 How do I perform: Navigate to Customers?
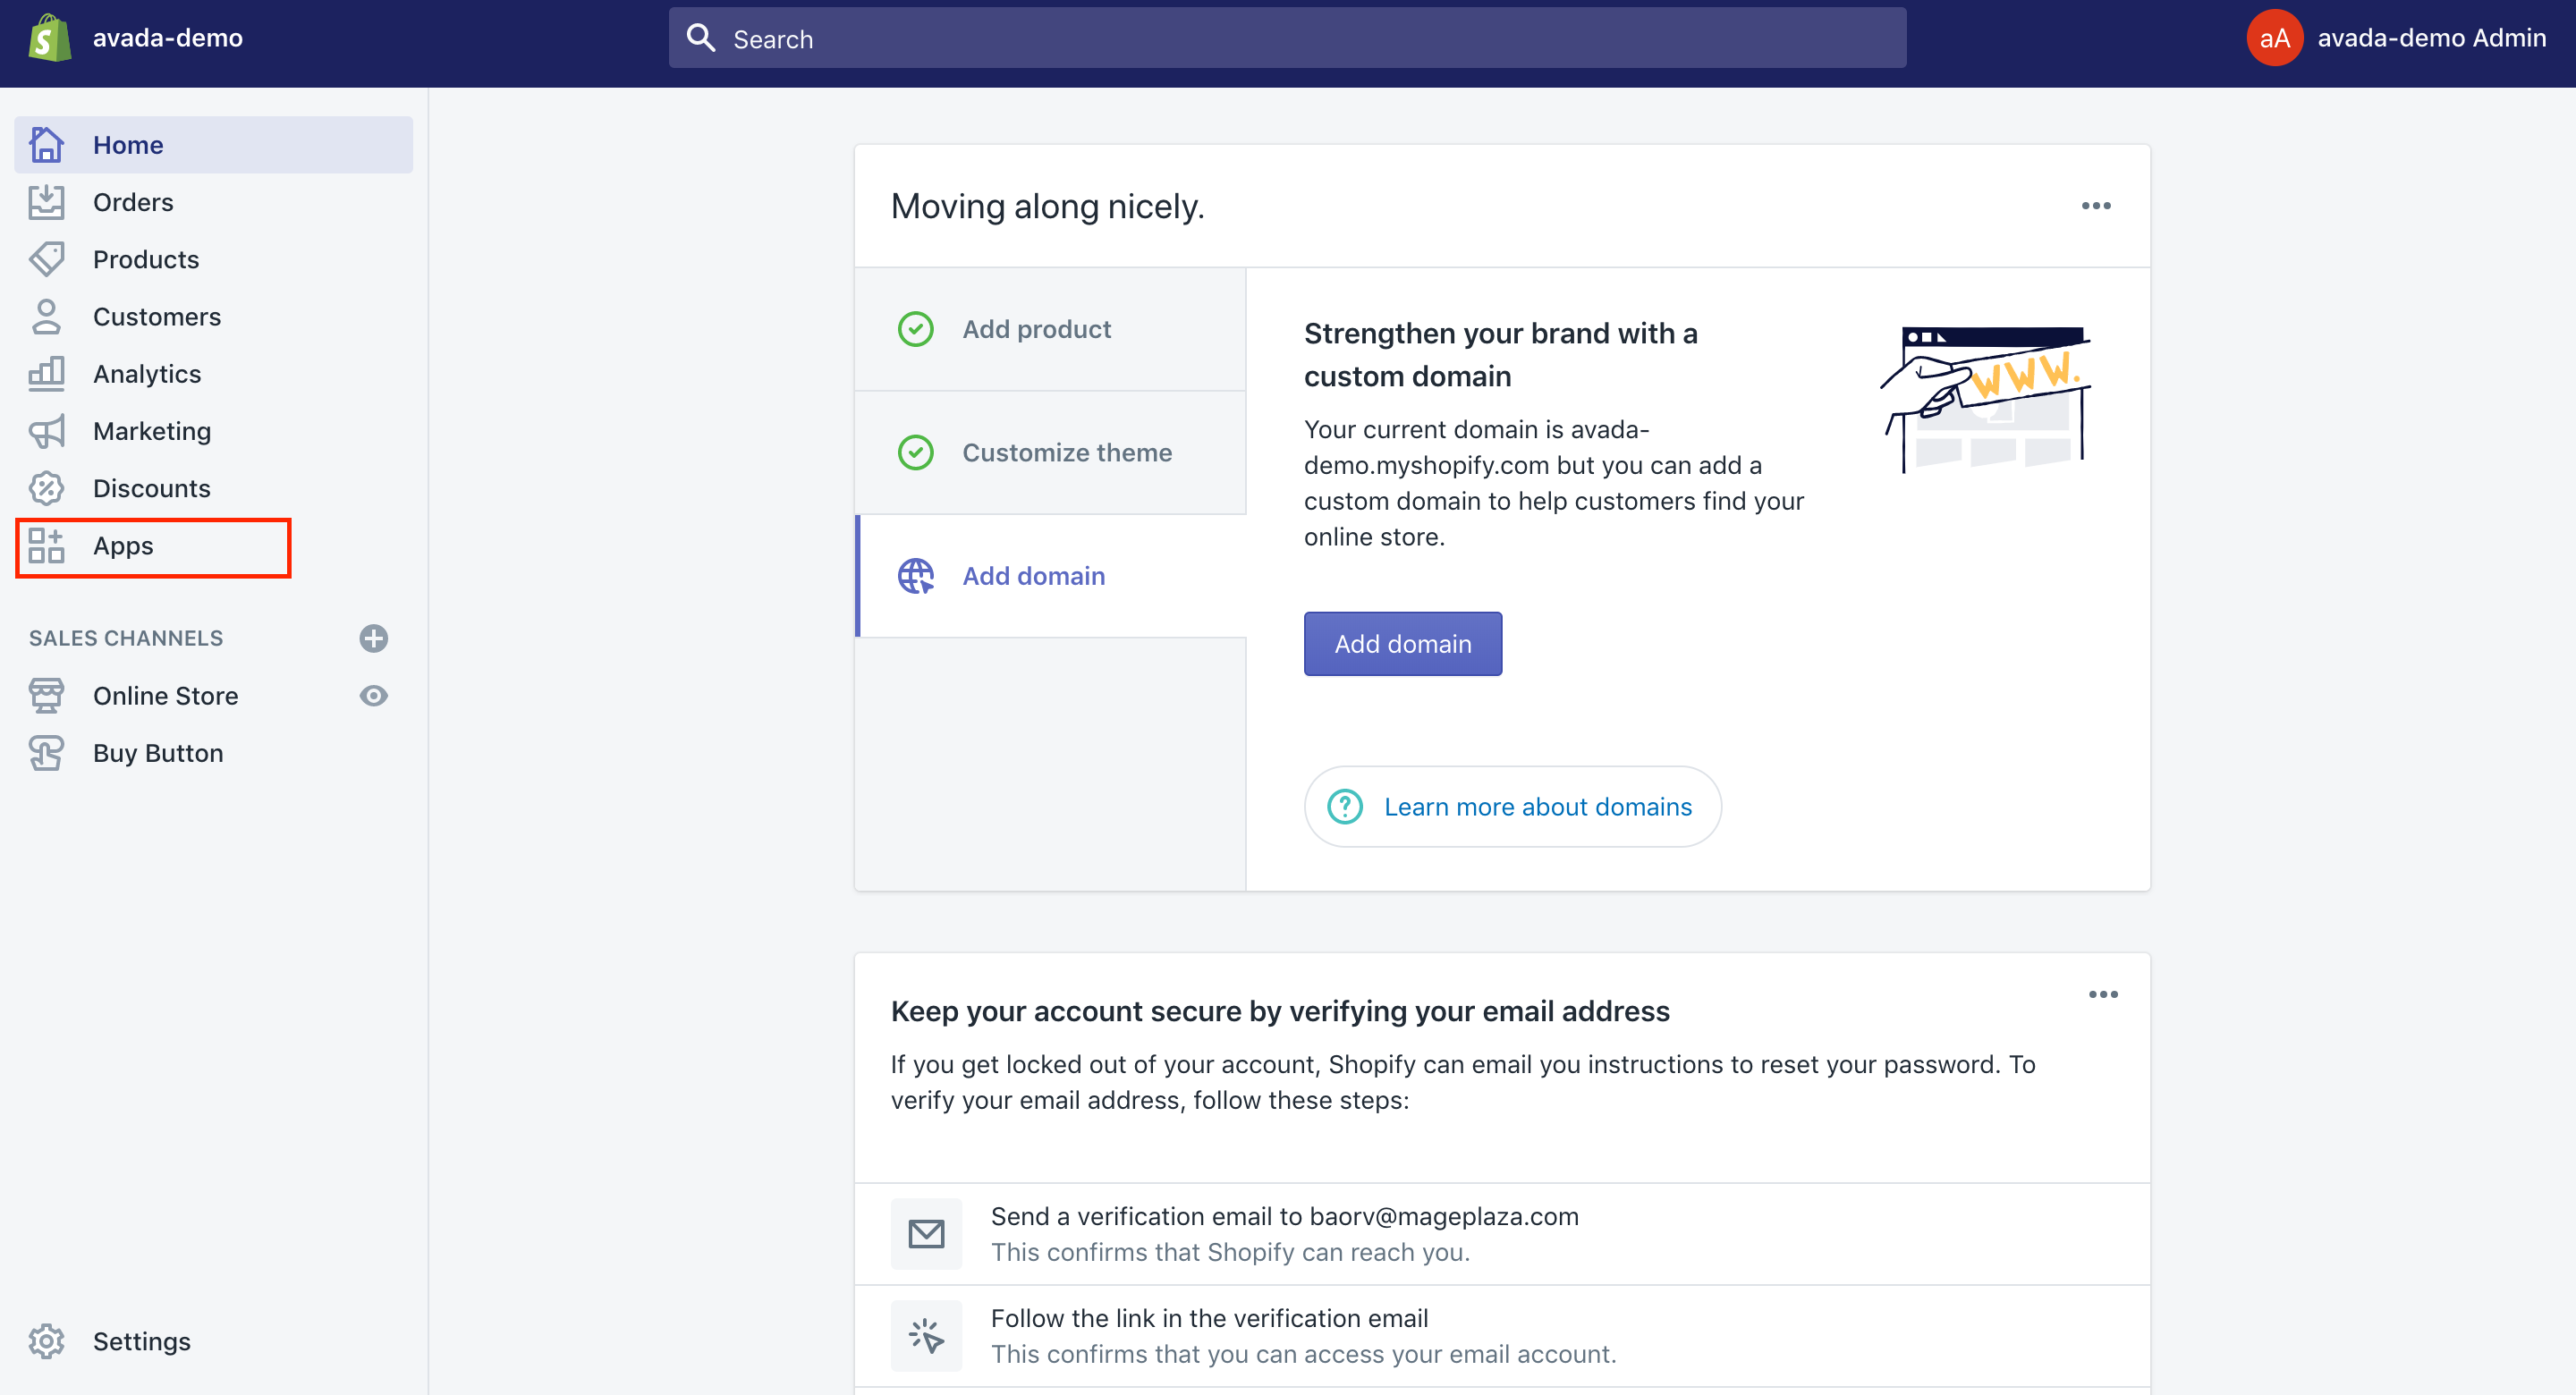(213, 316)
